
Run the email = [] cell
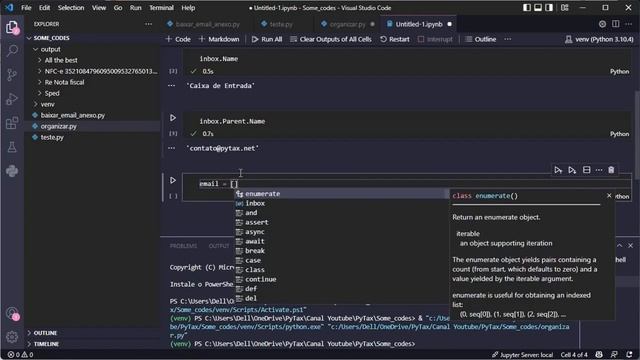(x=173, y=180)
